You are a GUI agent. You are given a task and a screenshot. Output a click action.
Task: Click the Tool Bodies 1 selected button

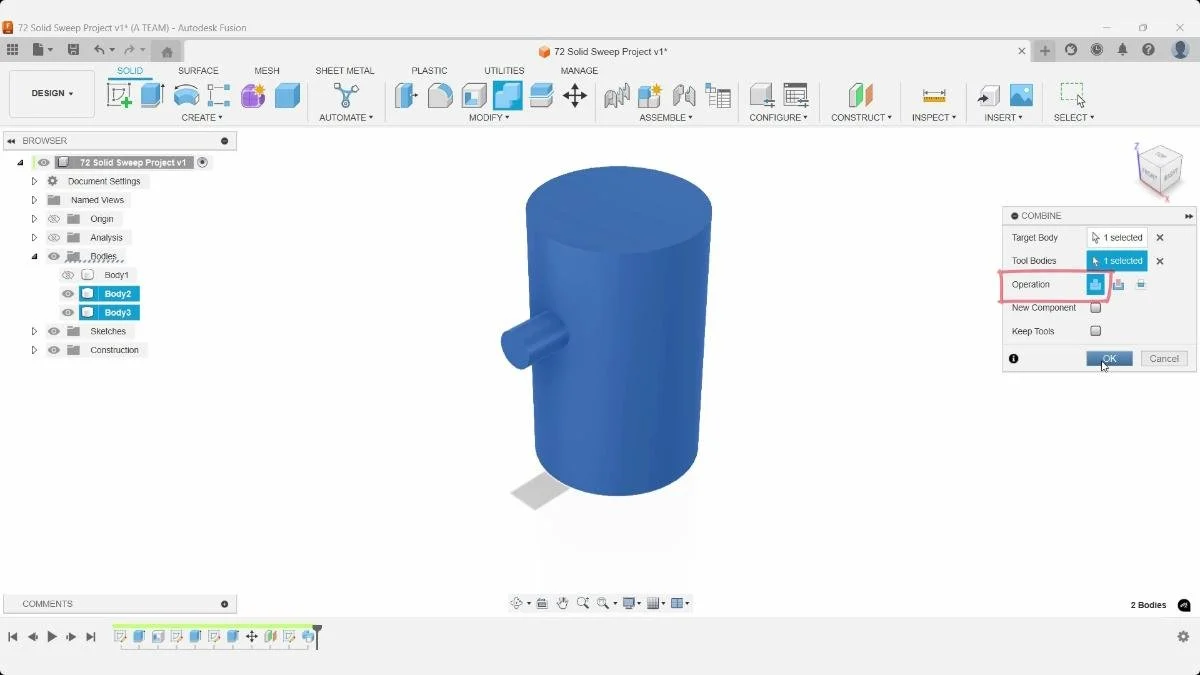1117,261
